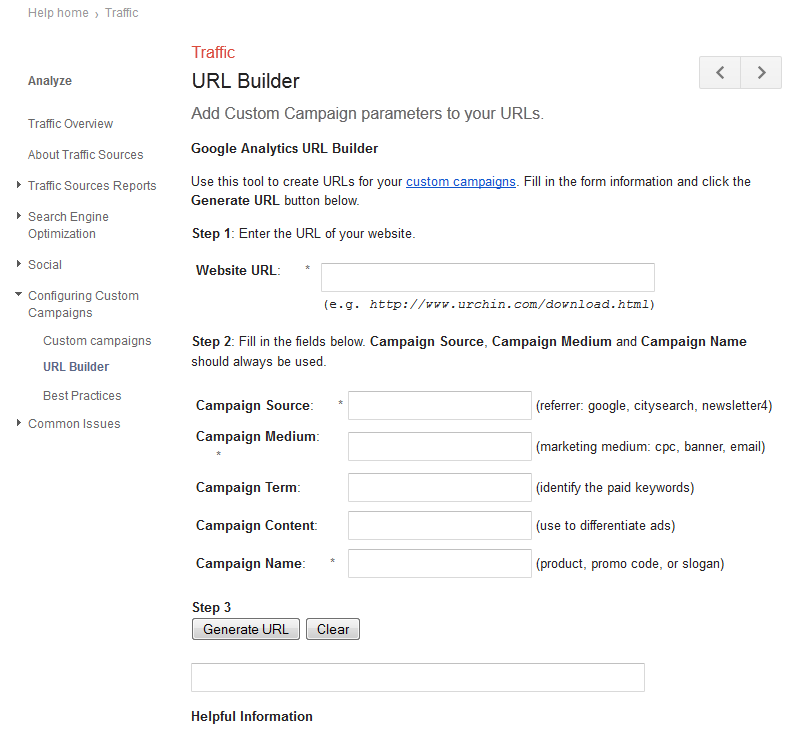The image size is (795, 737).
Task: Focus the Campaign Medium field
Action: [440, 447]
